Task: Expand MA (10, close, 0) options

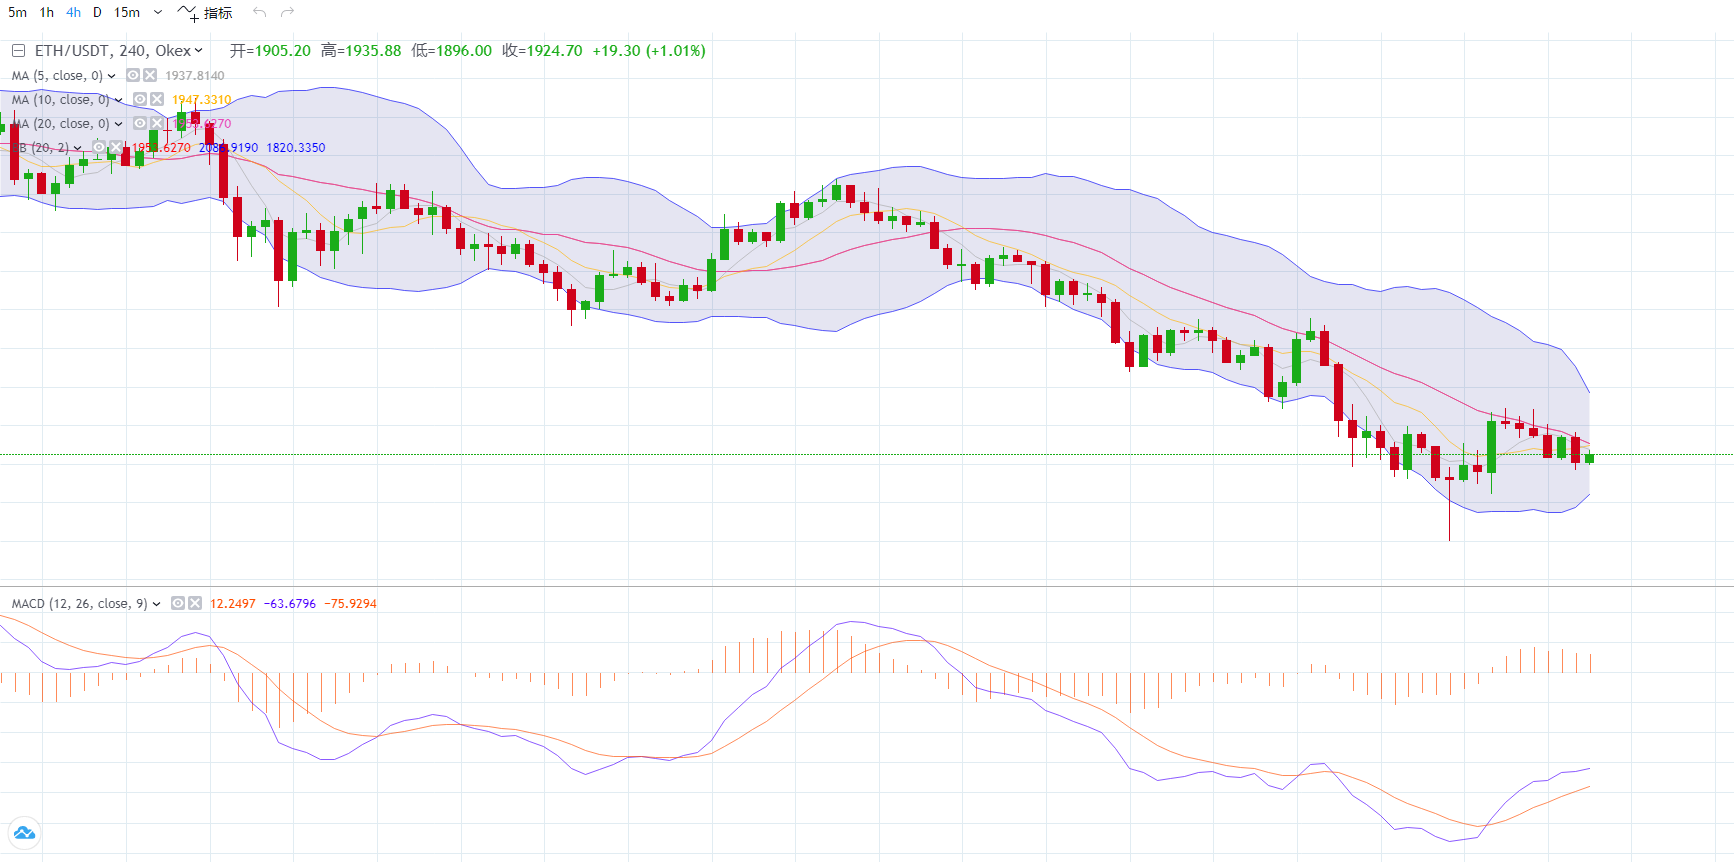Action: pos(119,100)
